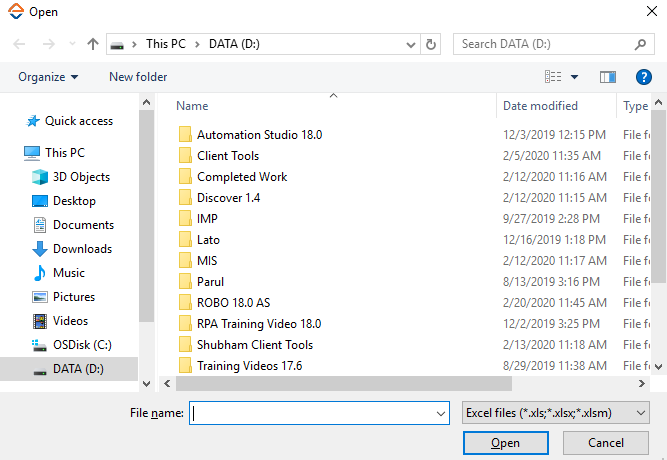Click the Refresh button in address bar
The width and height of the screenshot is (667, 460).
pyautogui.click(x=431, y=44)
